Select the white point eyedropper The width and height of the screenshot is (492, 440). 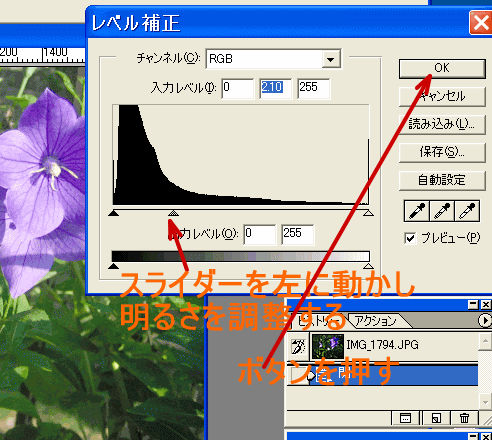tap(467, 211)
